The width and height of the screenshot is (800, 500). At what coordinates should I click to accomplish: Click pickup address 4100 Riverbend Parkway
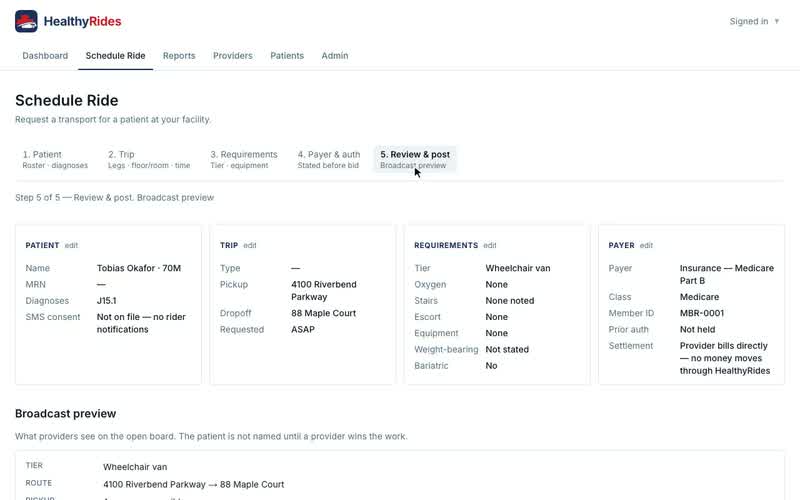324,291
